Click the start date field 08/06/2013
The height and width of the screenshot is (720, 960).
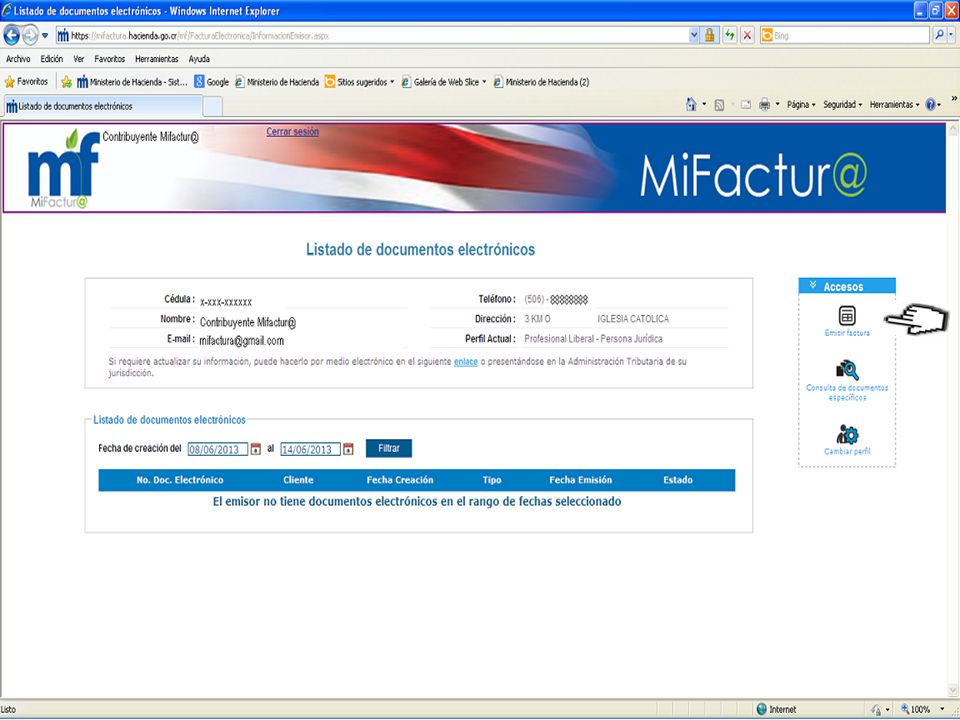click(x=217, y=449)
